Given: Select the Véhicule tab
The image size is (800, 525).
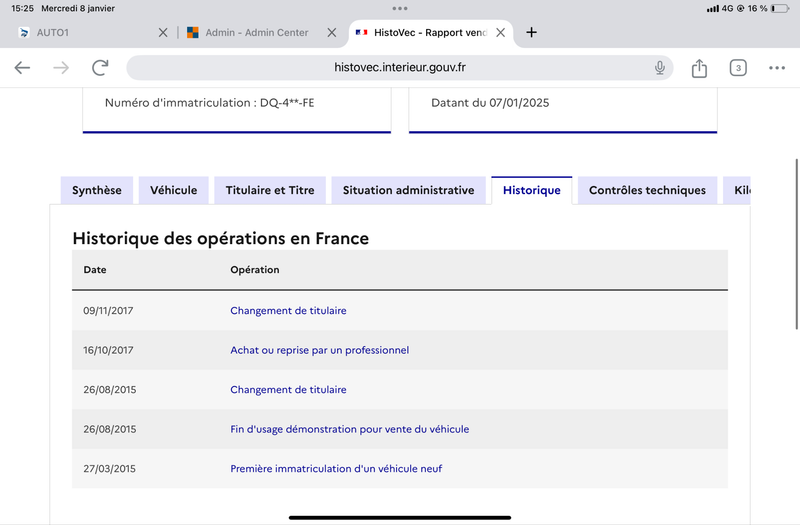Looking at the screenshot, I should tap(173, 190).
